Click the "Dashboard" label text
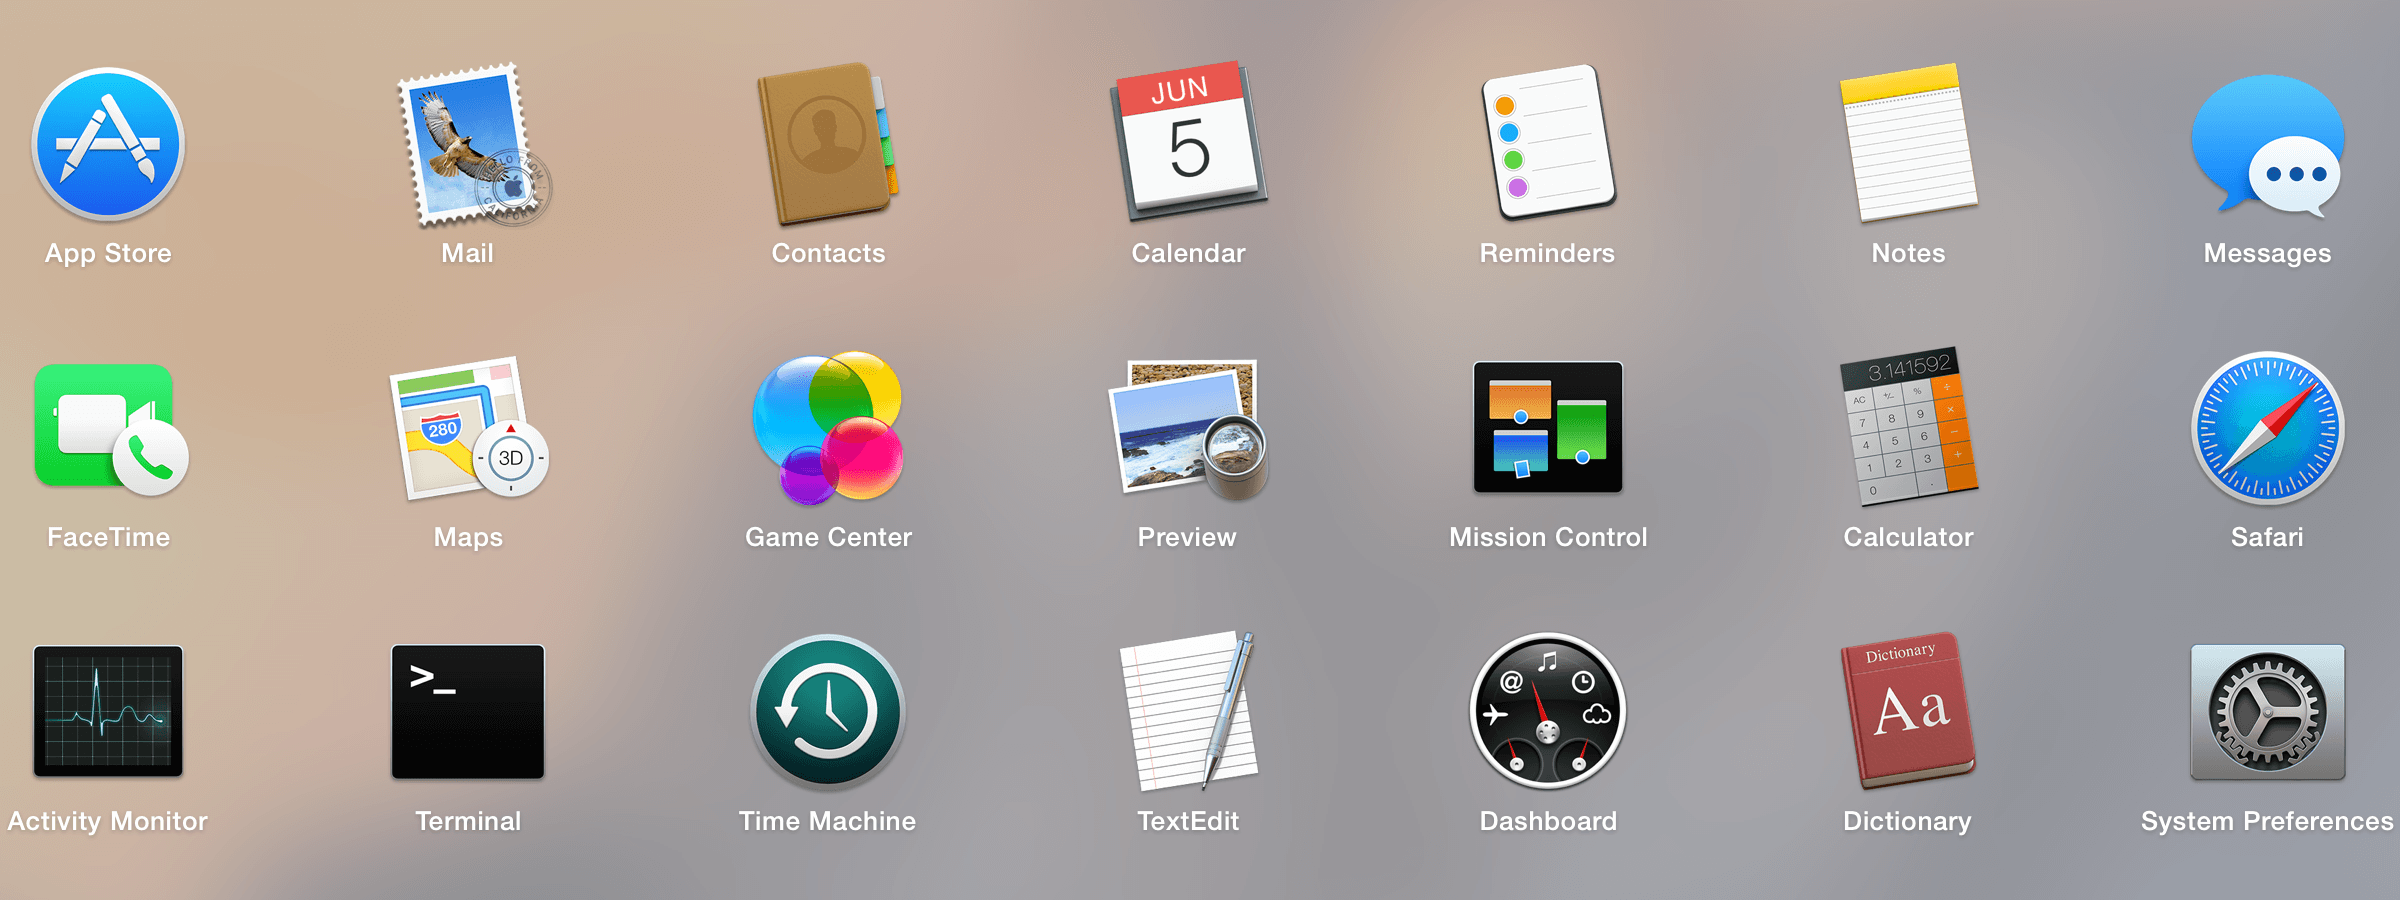This screenshot has width=2400, height=900. tap(1548, 821)
